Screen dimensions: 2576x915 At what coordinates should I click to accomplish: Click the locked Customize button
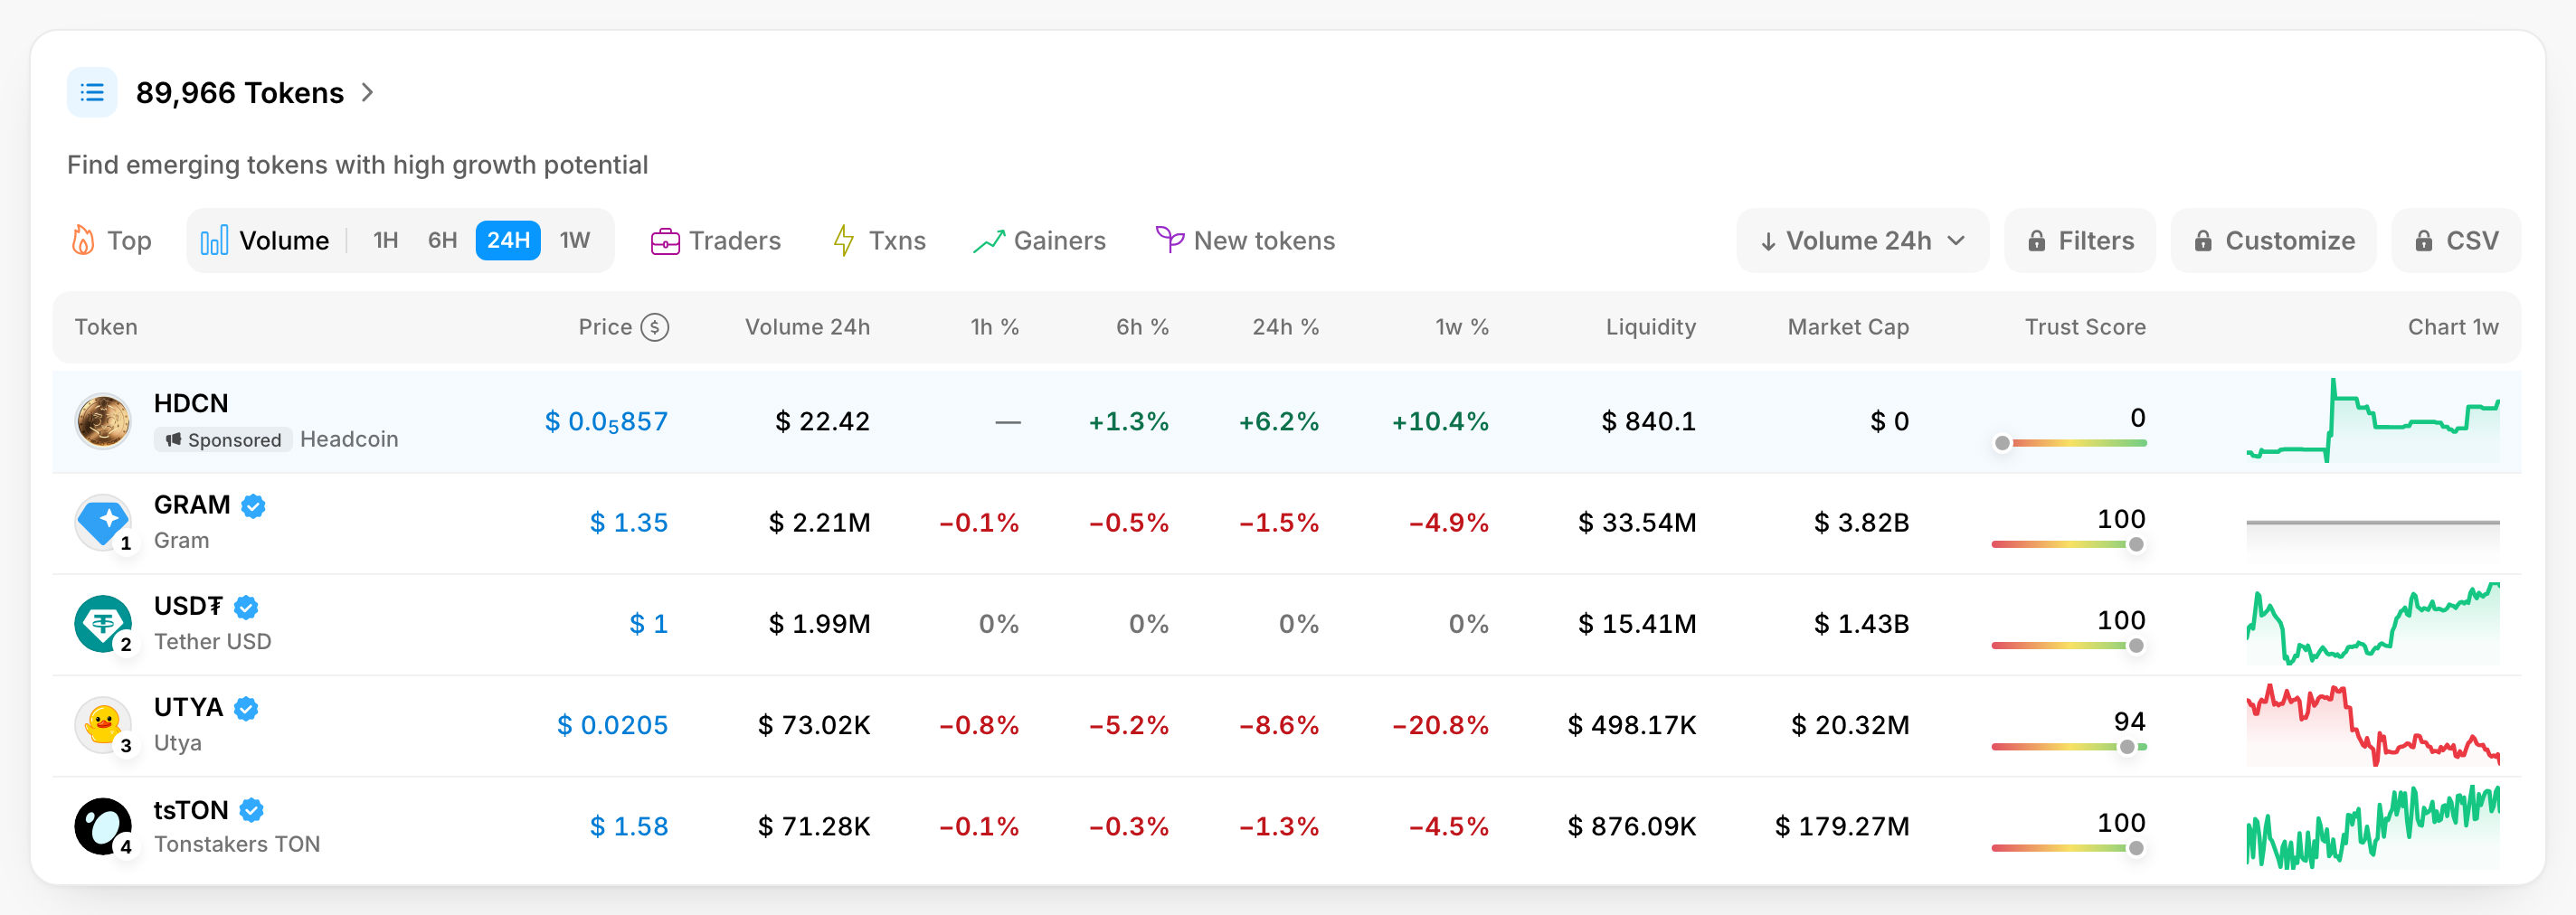(2274, 241)
